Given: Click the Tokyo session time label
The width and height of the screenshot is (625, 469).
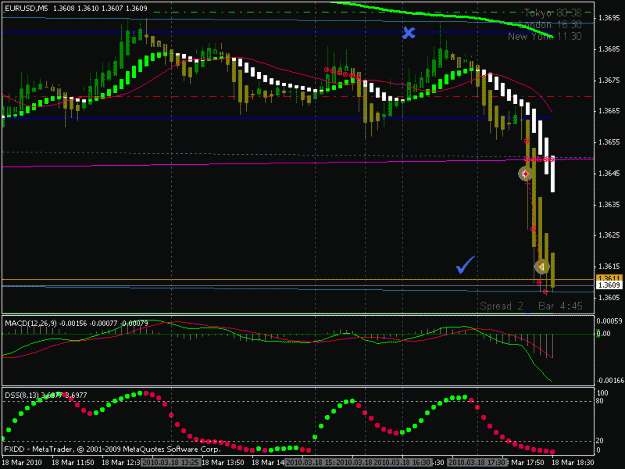Looking at the screenshot, I should [x=553, y=13].
